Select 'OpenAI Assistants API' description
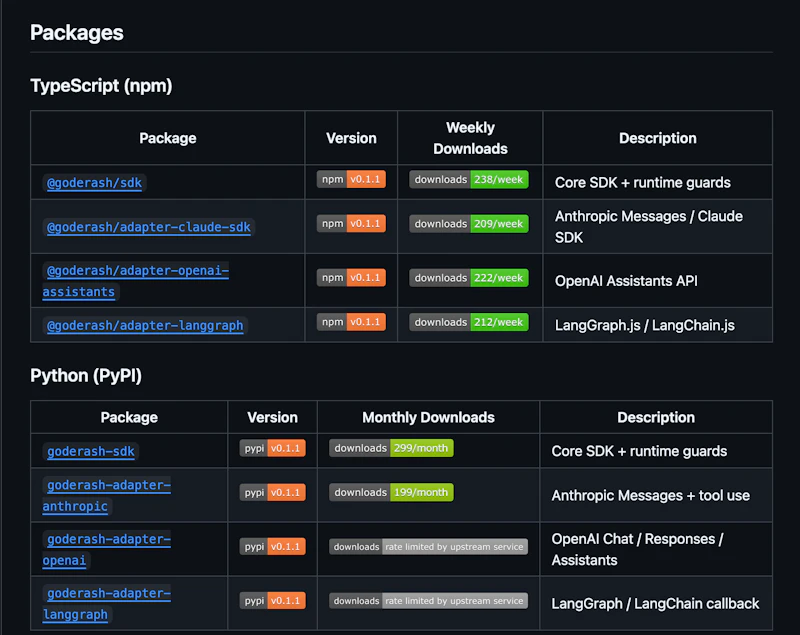Viewport: 800px width, 635px height. [x=626, y=281]
